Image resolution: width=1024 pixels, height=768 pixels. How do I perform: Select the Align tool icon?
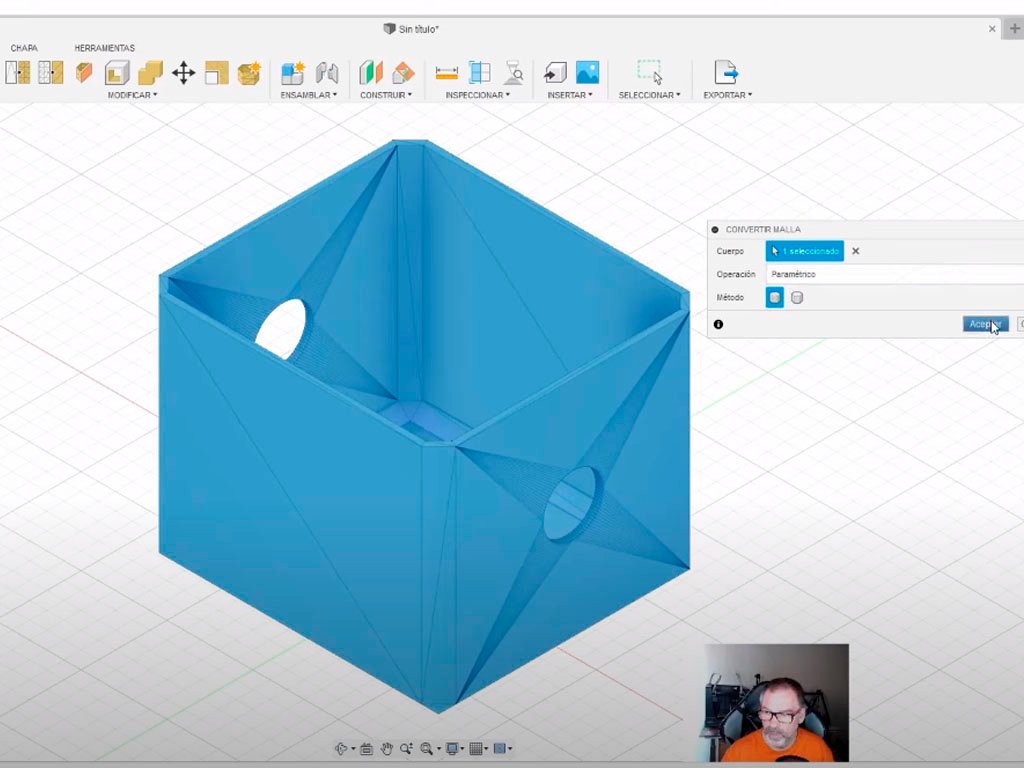pyautogui.click(x=216, y=72)
